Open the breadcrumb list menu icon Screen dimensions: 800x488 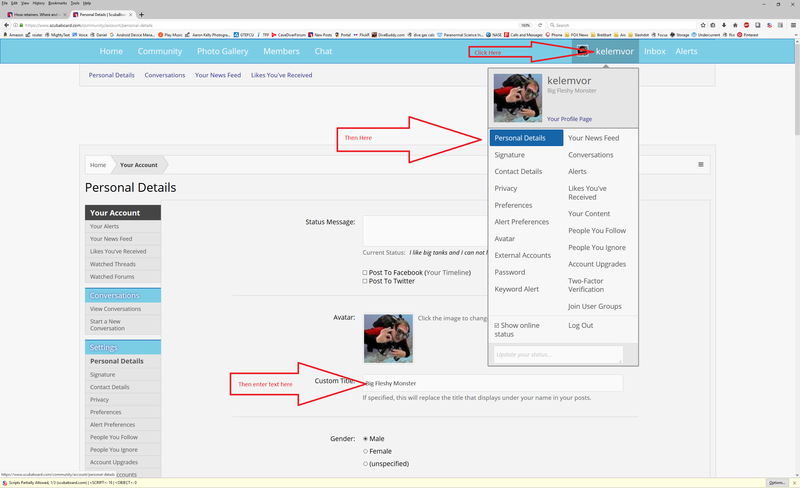tap(700, 164)
